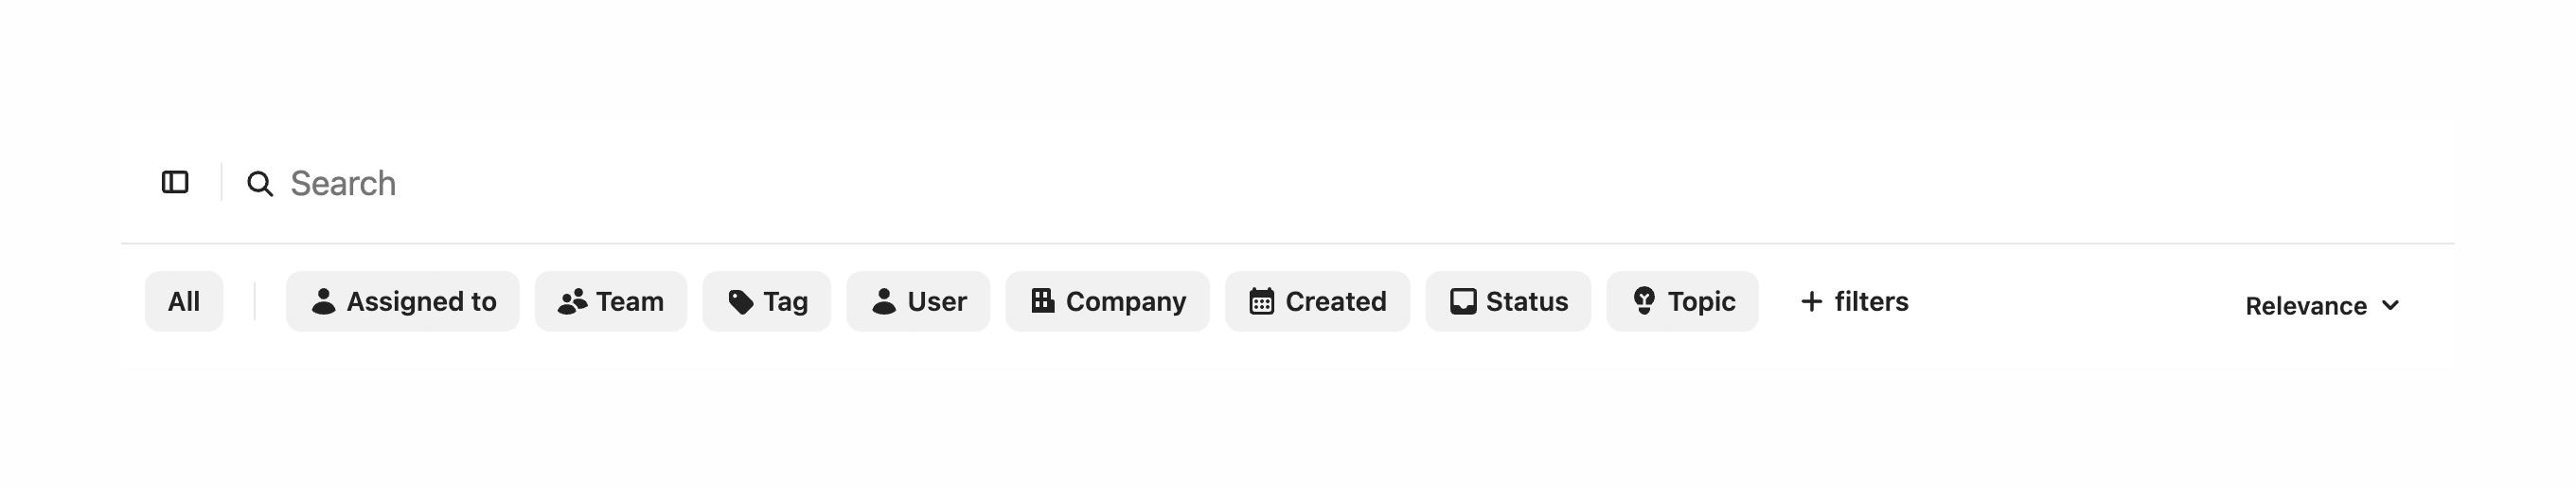Open the Status filter label
Image resolution: width=2576 pixels, height=488 pixels.
coord(1526,301)
